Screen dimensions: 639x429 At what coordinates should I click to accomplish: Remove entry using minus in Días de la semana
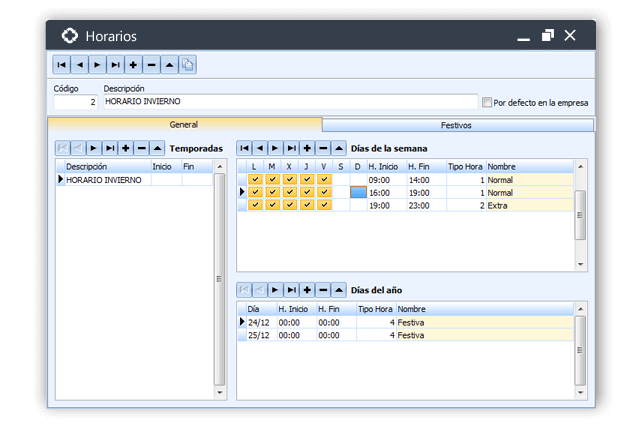(323, 148)
